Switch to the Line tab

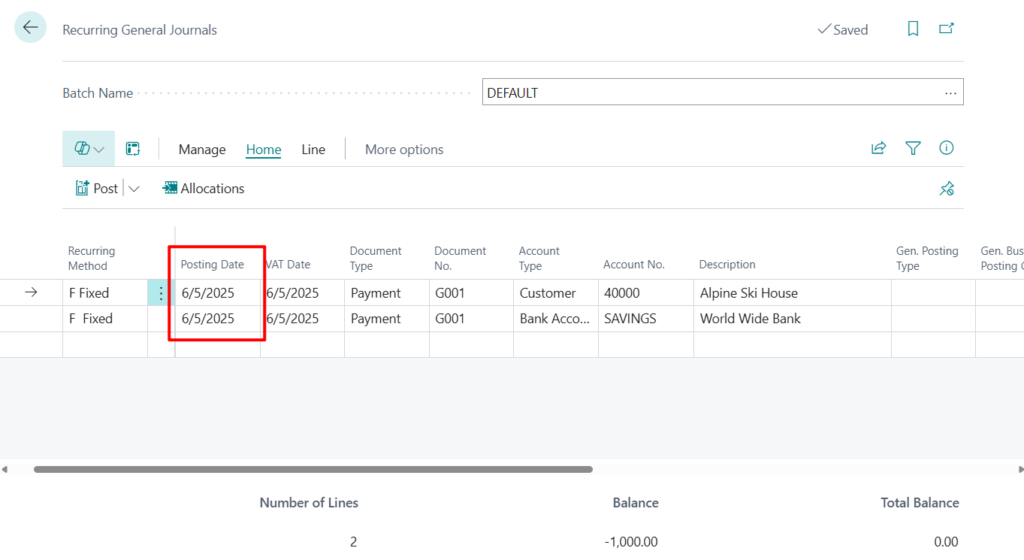click(x=313, y=149)
